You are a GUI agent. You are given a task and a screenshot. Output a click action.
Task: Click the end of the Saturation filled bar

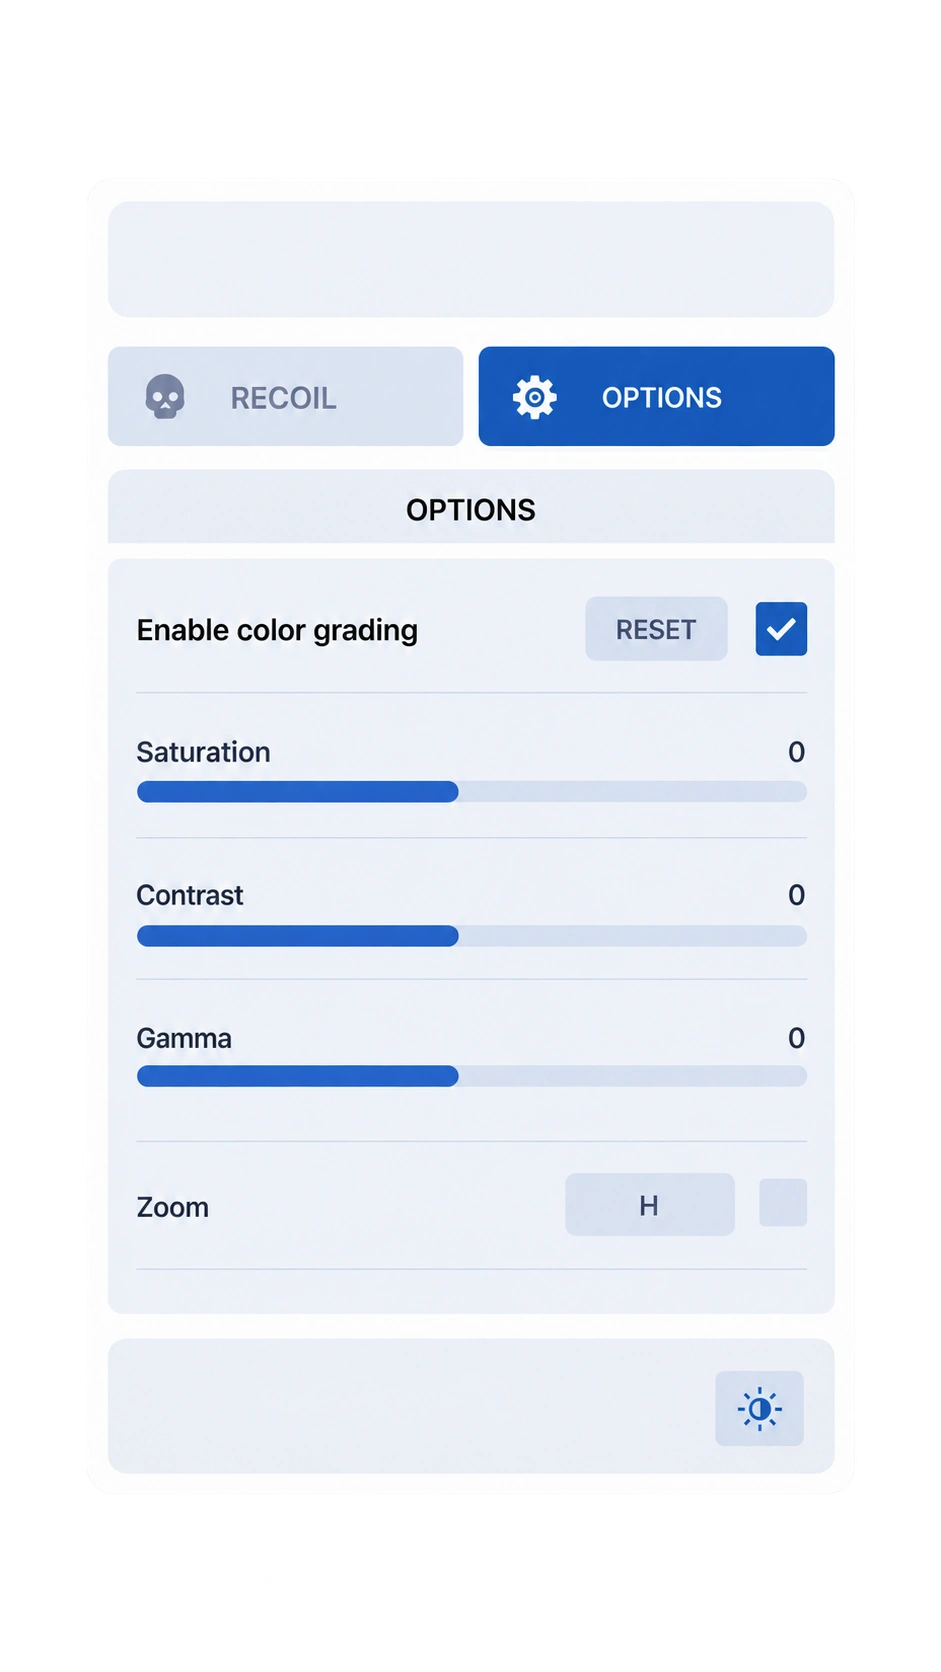coord(455,792)
